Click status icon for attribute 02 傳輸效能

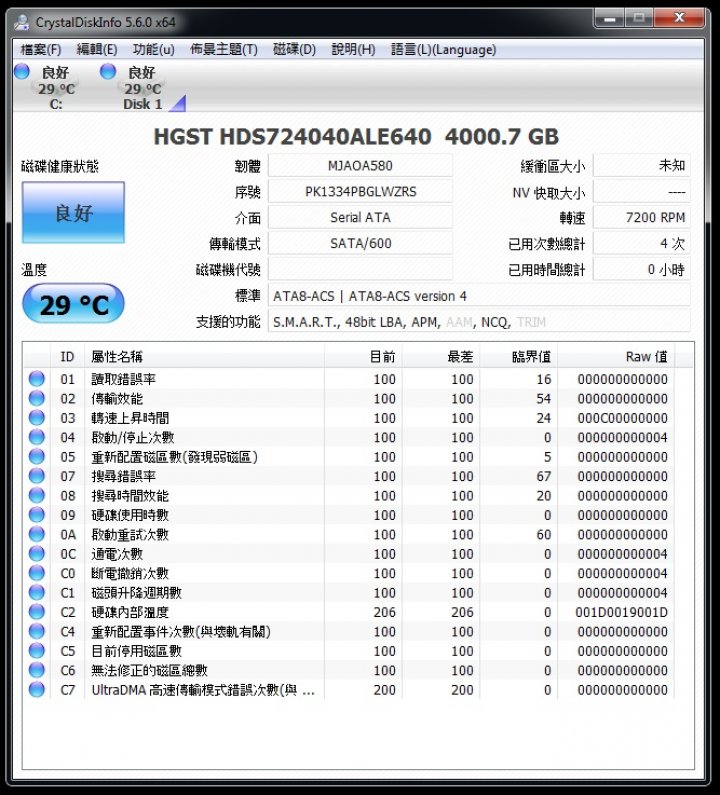pos(37,398)
